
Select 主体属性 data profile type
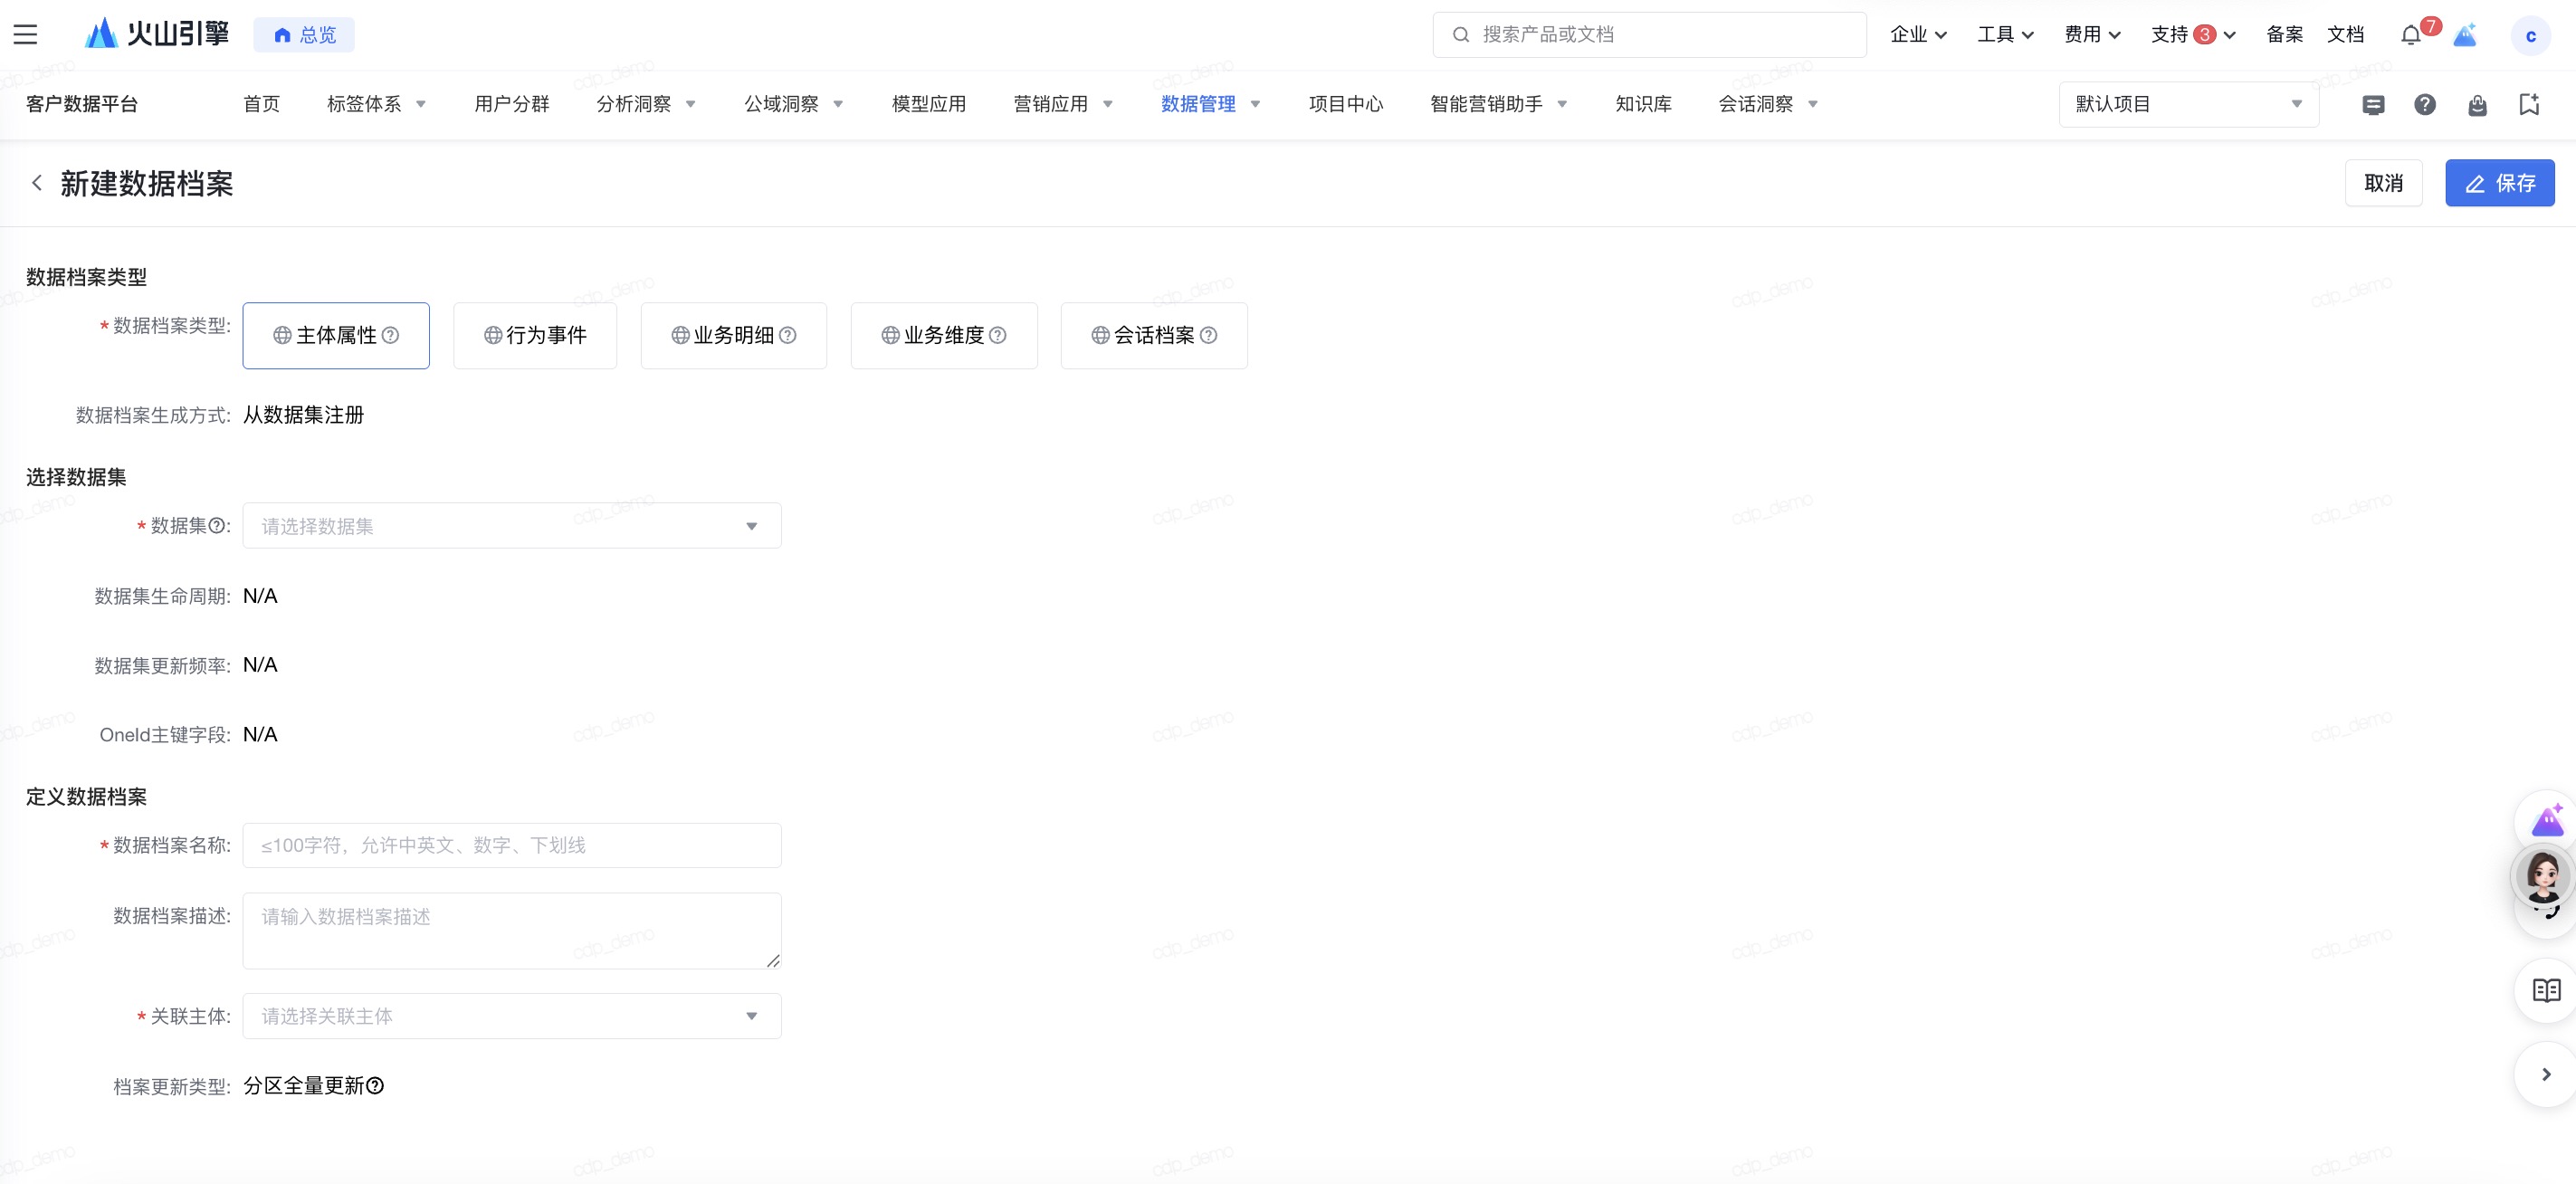pyautogui.click(x=336, y=335)
